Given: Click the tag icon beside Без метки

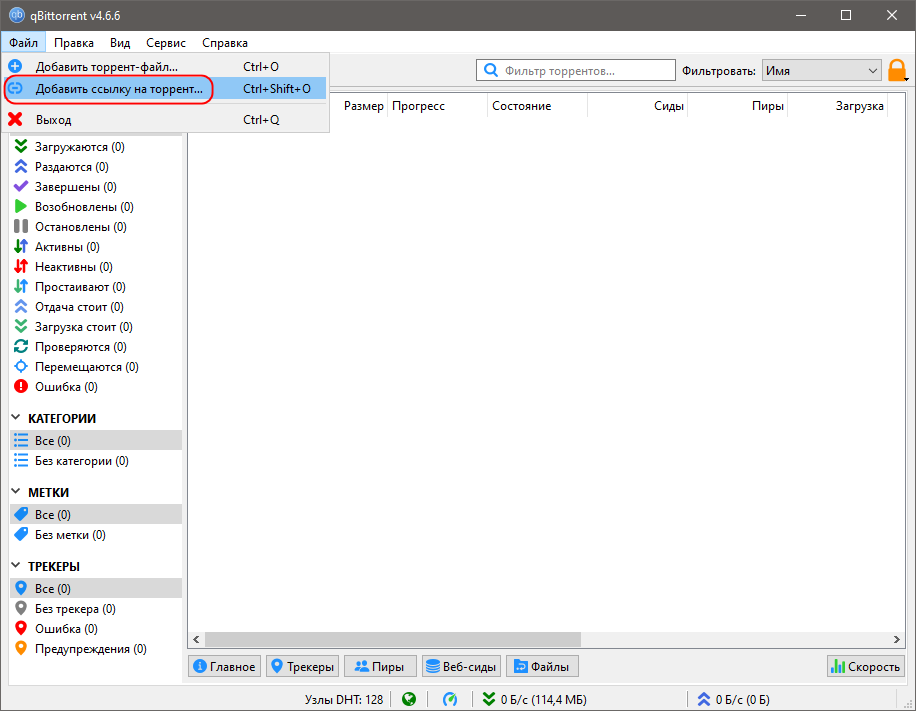Looking at the screenshot, I should tap(21, 534).
